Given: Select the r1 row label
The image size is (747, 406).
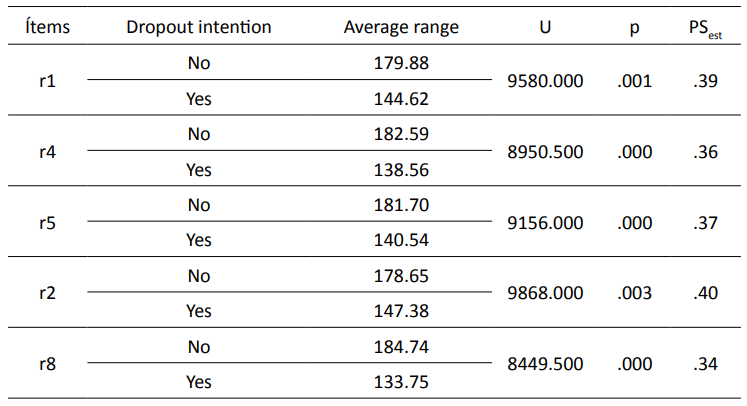Looking at the screenshot, I should click(x=47, y=81).
